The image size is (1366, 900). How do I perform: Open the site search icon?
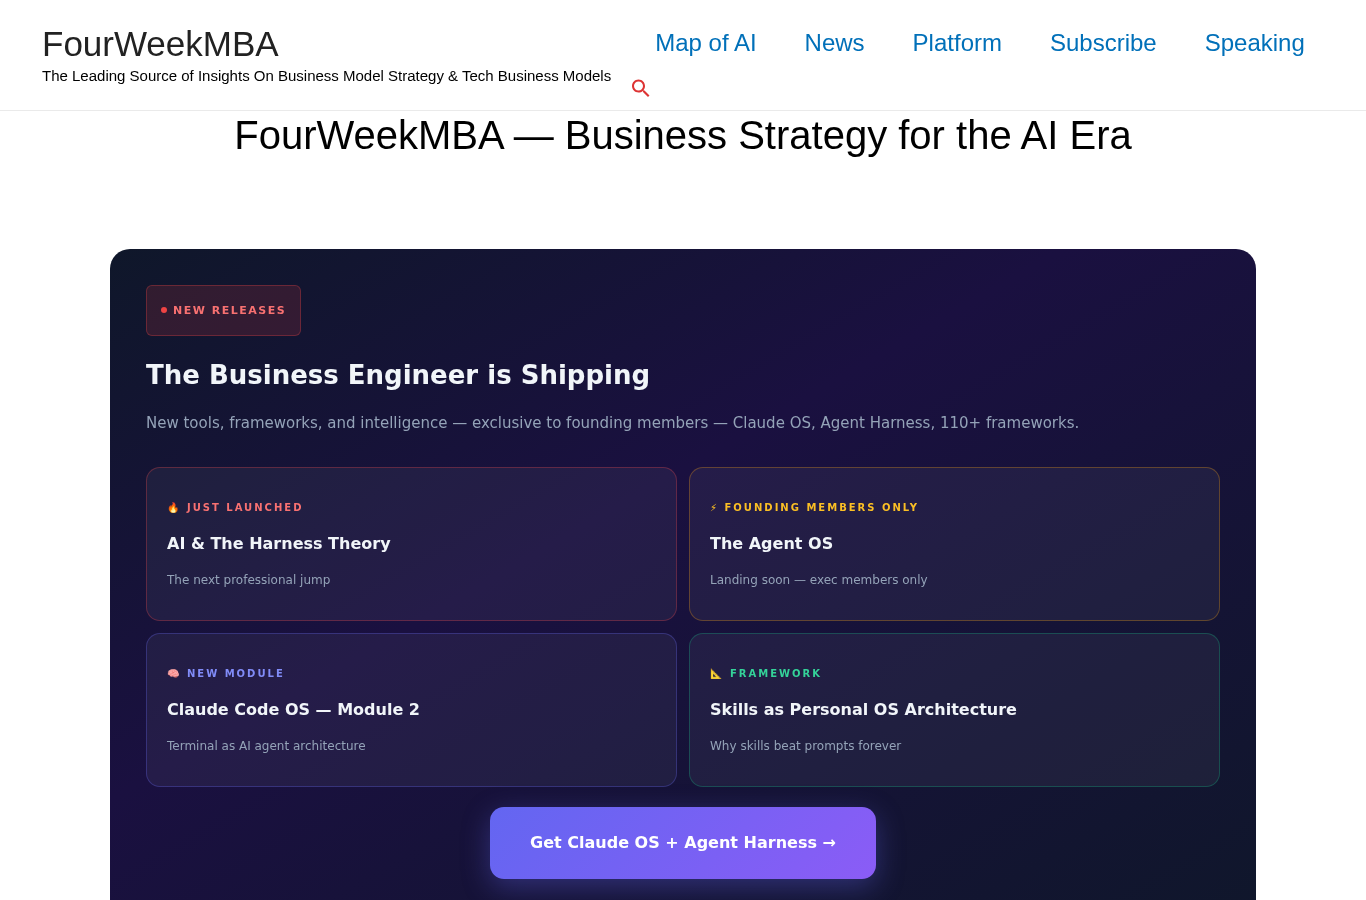[x=640, y=88]
